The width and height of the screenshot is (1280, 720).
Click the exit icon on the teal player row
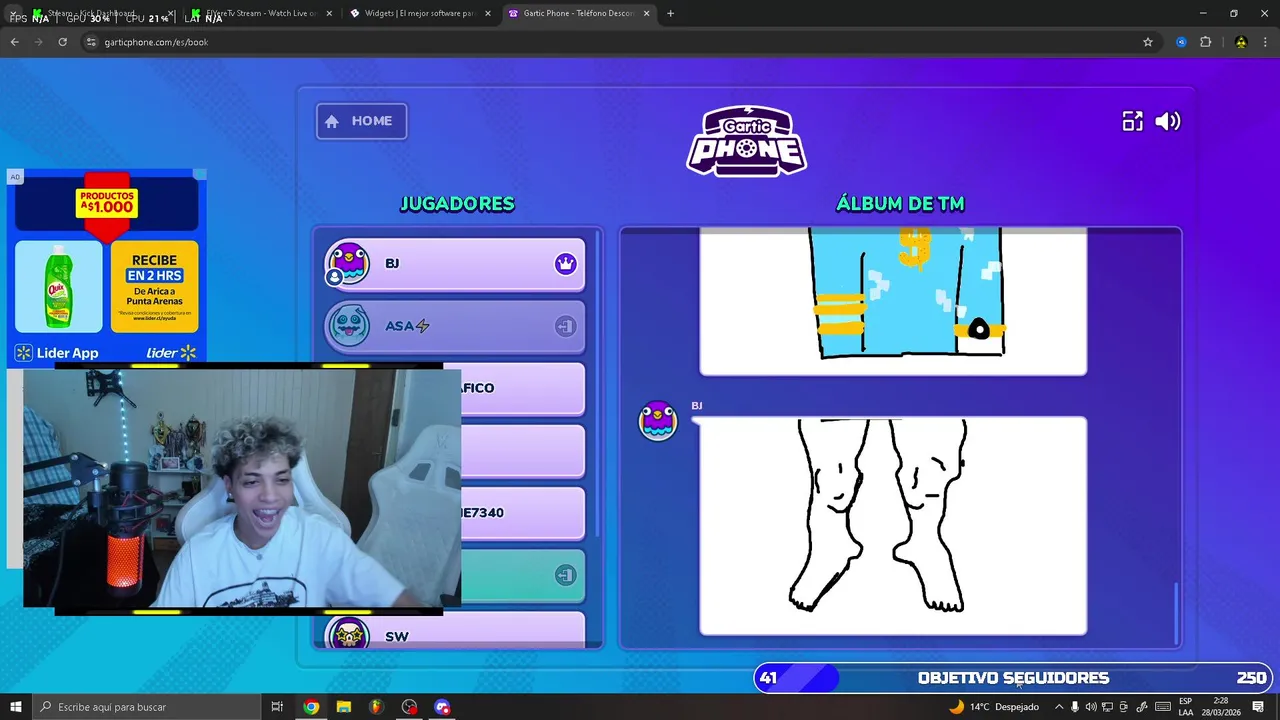(566, 575)
